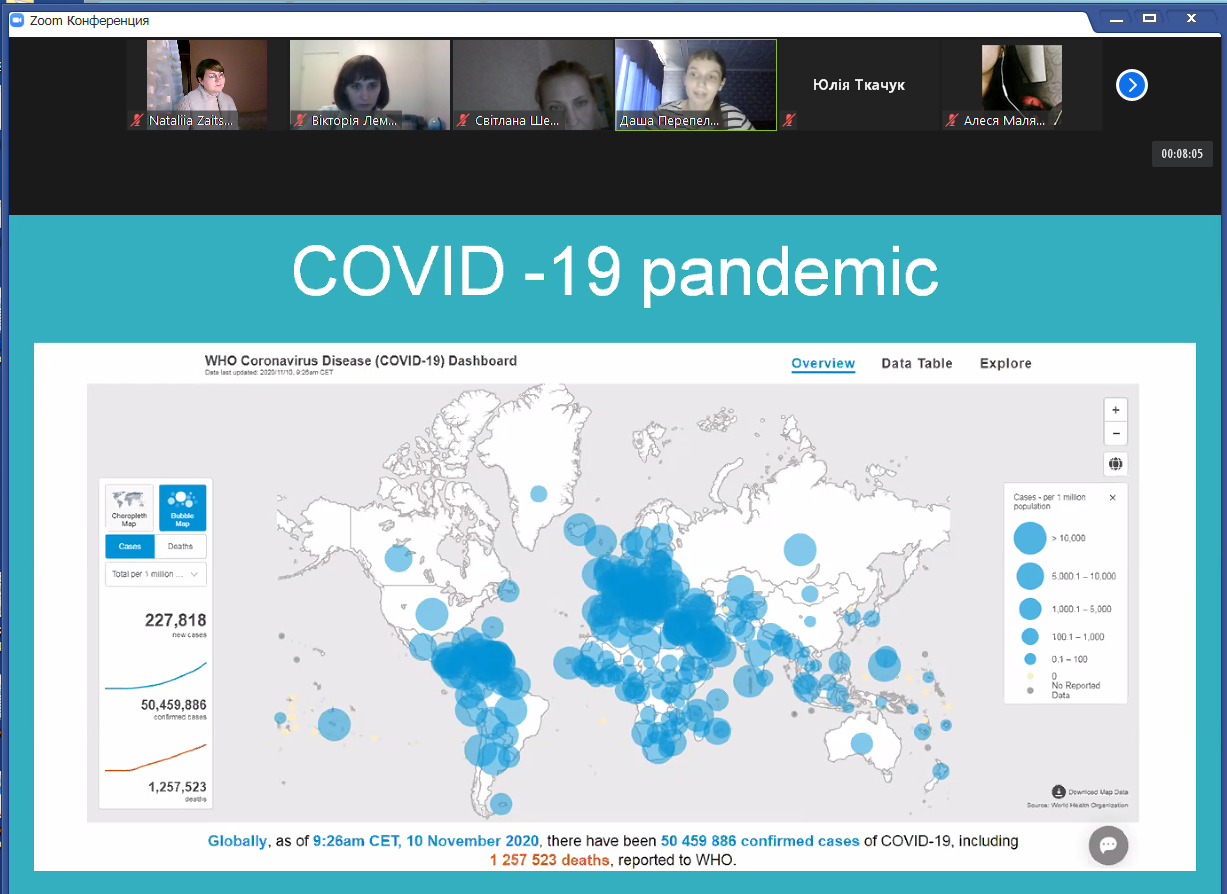This screenshot has width=1227, height=894.
Task: Click the Zoom logo in title bar
Action: [18, 19]
